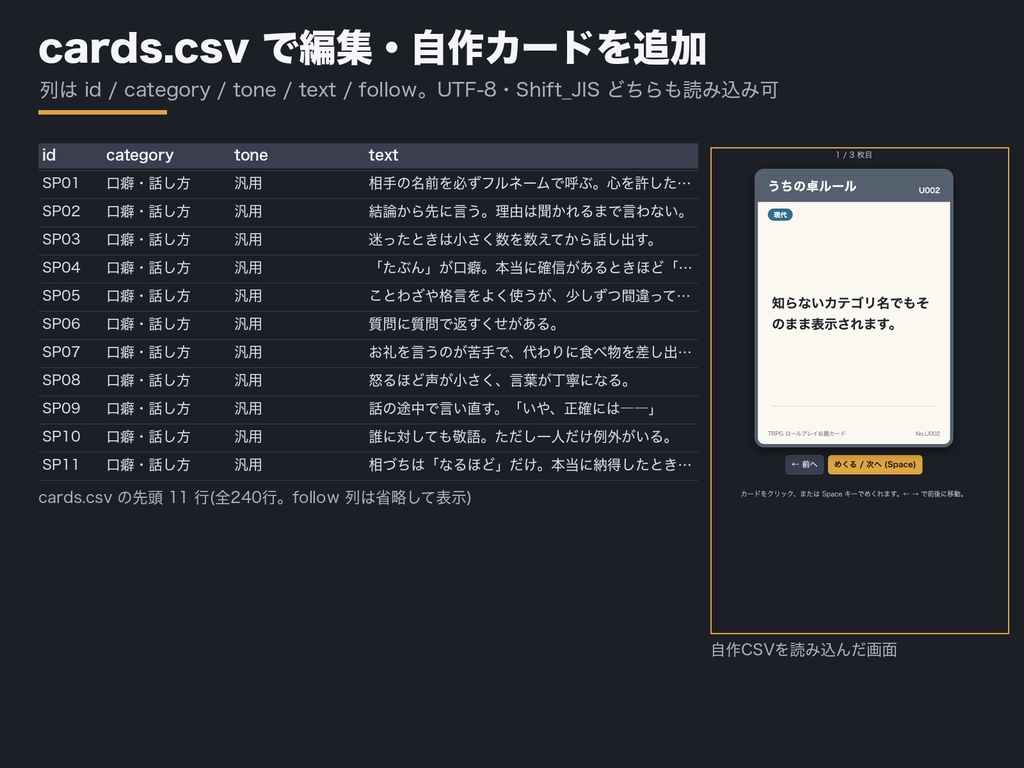
Task: Click the text column header
Action: click(x=383, y=155)
